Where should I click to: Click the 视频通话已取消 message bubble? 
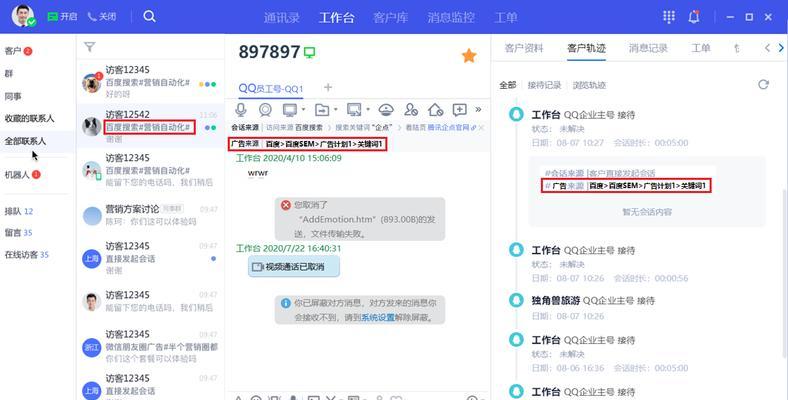coord(294,267)
